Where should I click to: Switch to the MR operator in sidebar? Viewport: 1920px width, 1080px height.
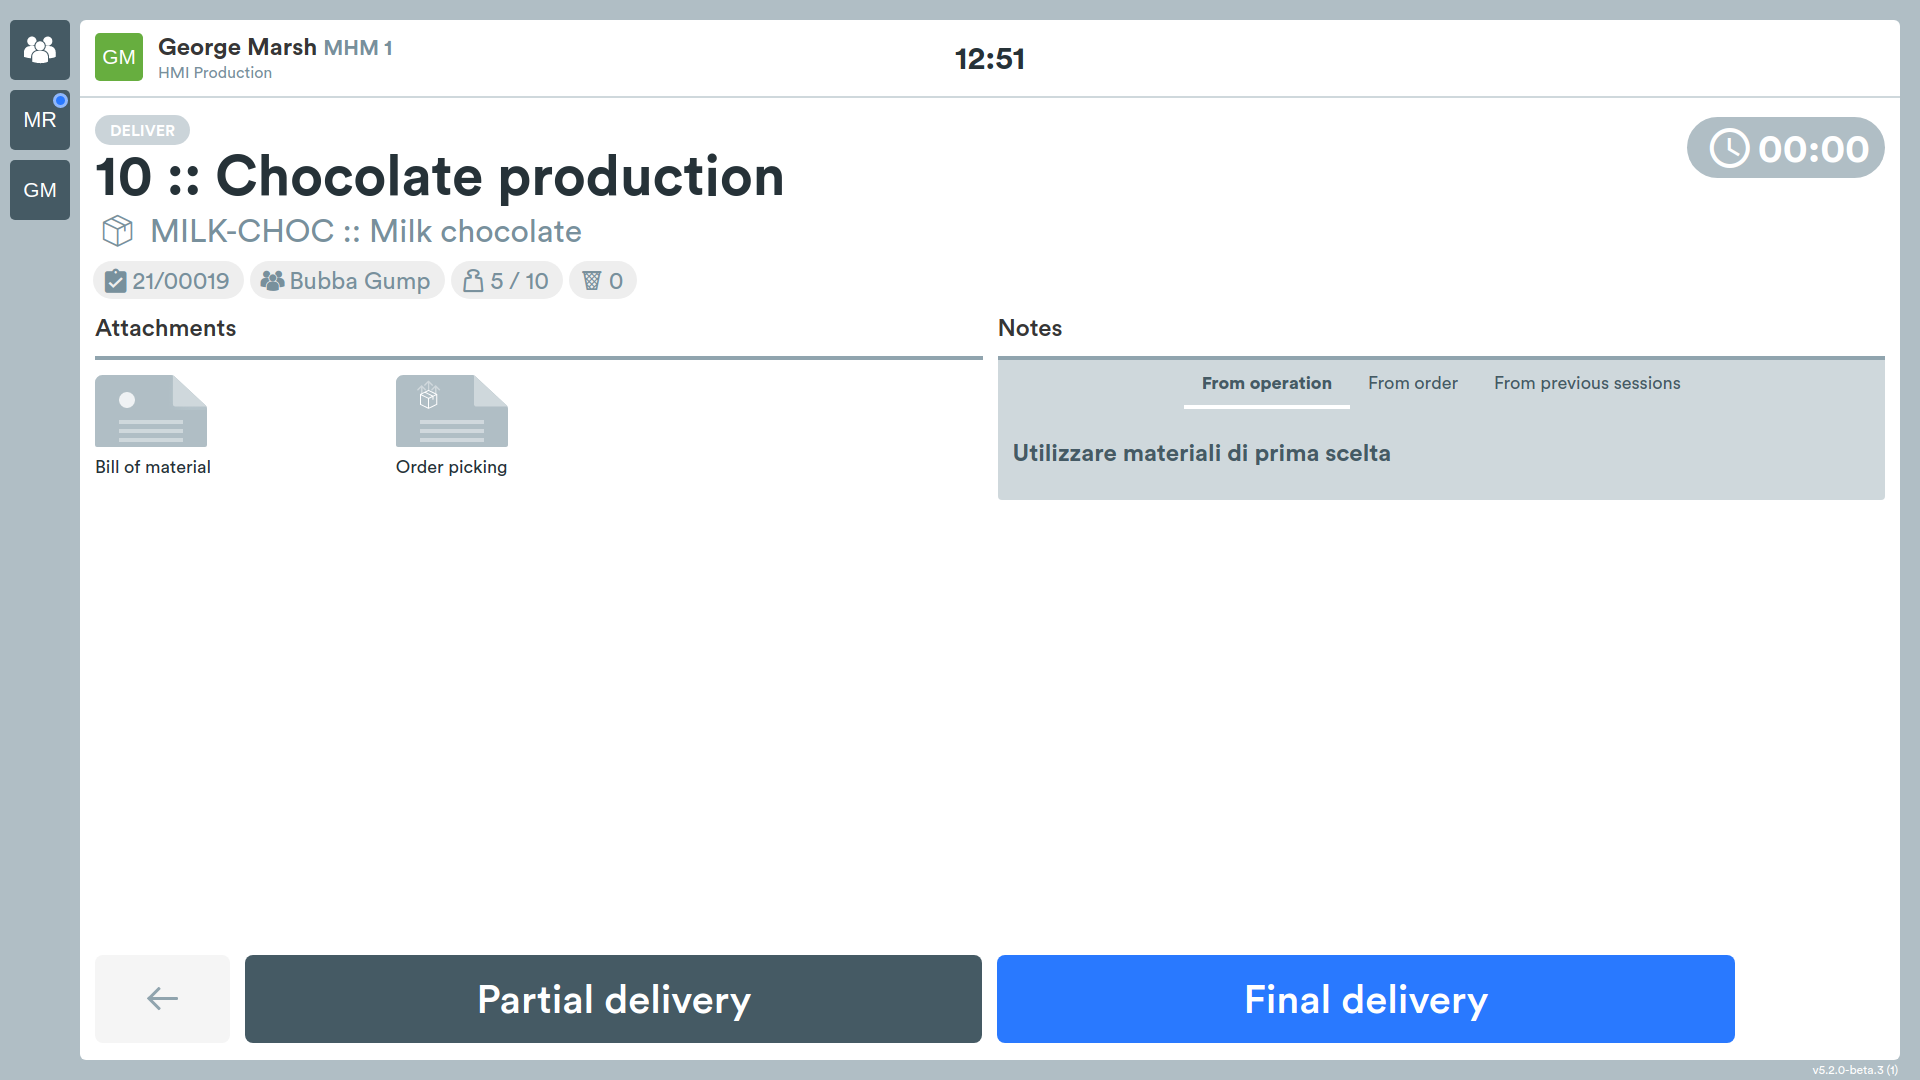[40, 120]
